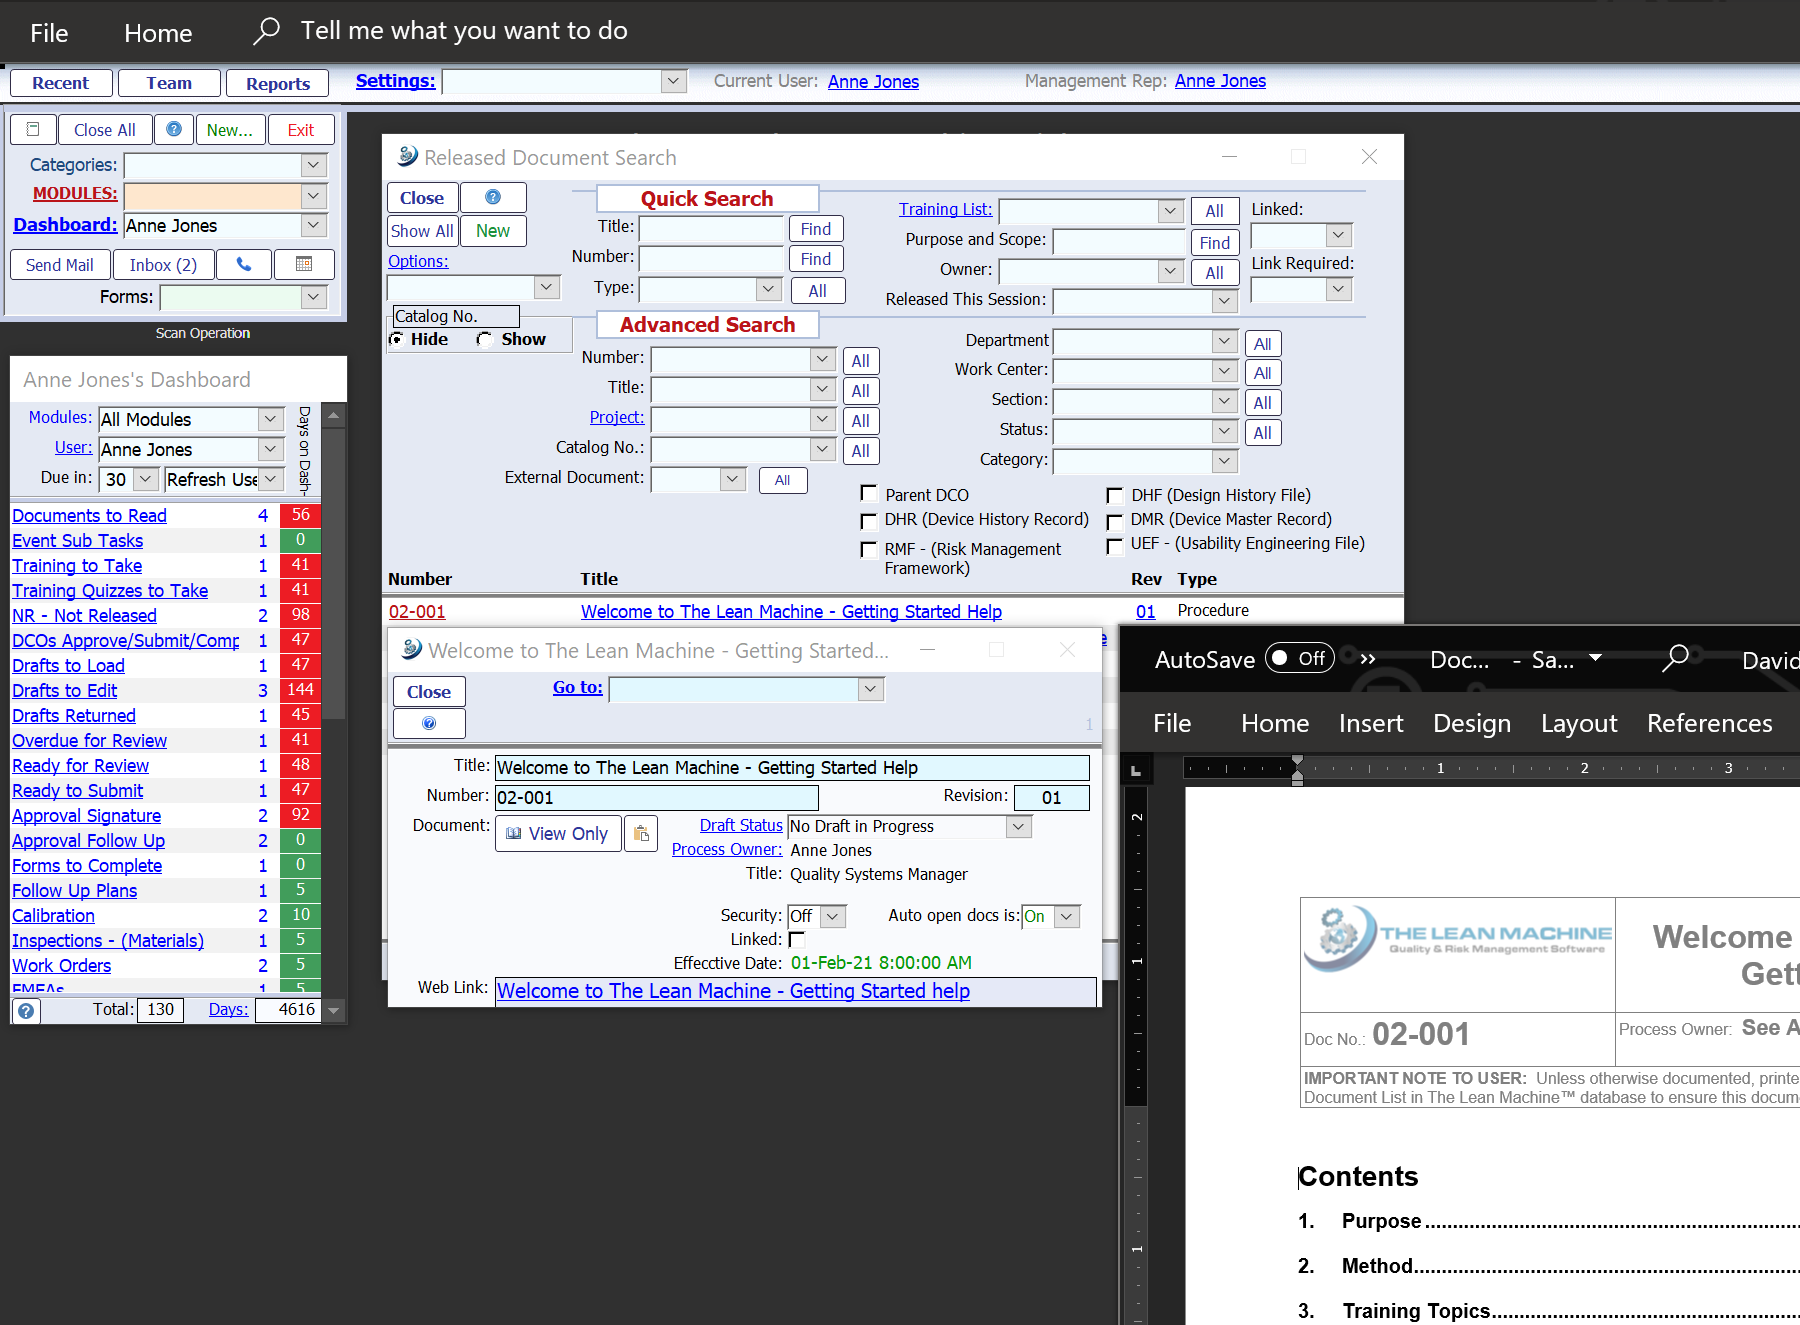This screenshot has width=1800, height=1325.
Task: Expand the Go to dropdown in Welcome window
Action: click(871, 689)
